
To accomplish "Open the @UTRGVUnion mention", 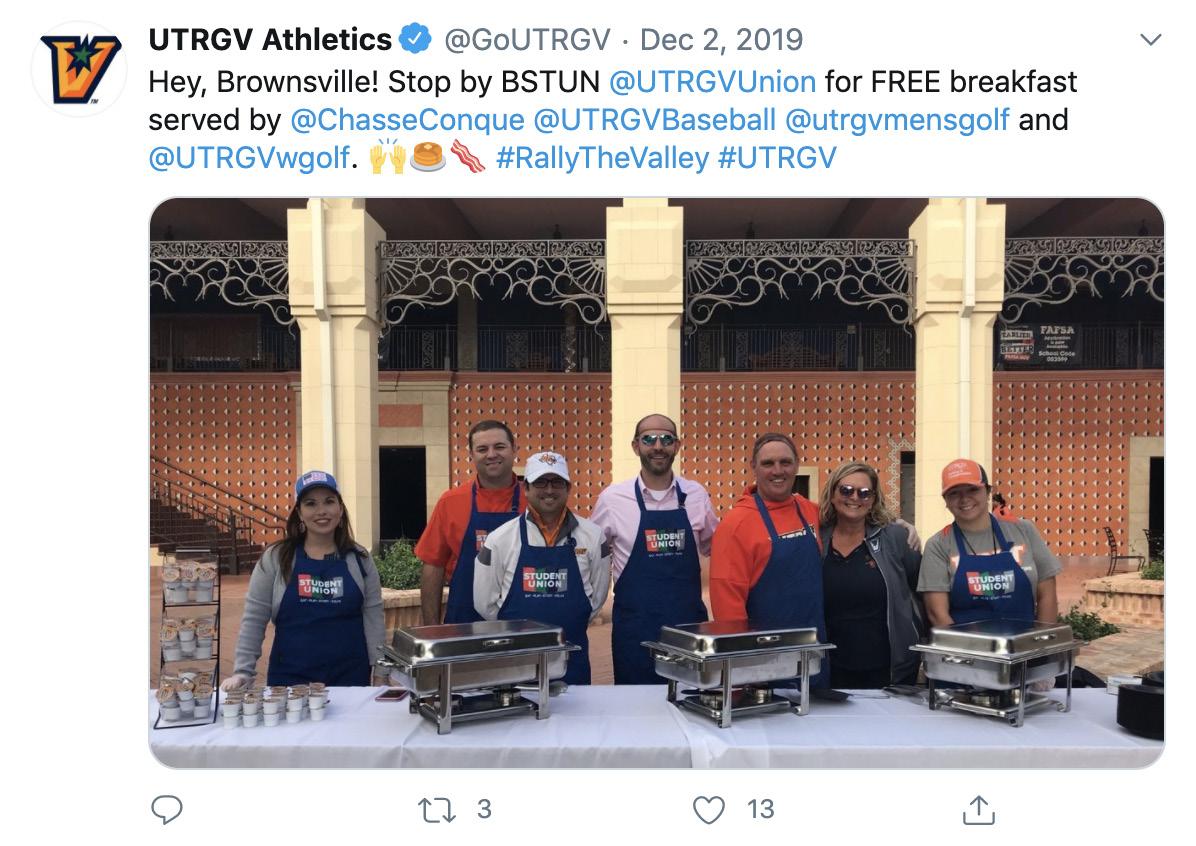I will pos(712,82).
